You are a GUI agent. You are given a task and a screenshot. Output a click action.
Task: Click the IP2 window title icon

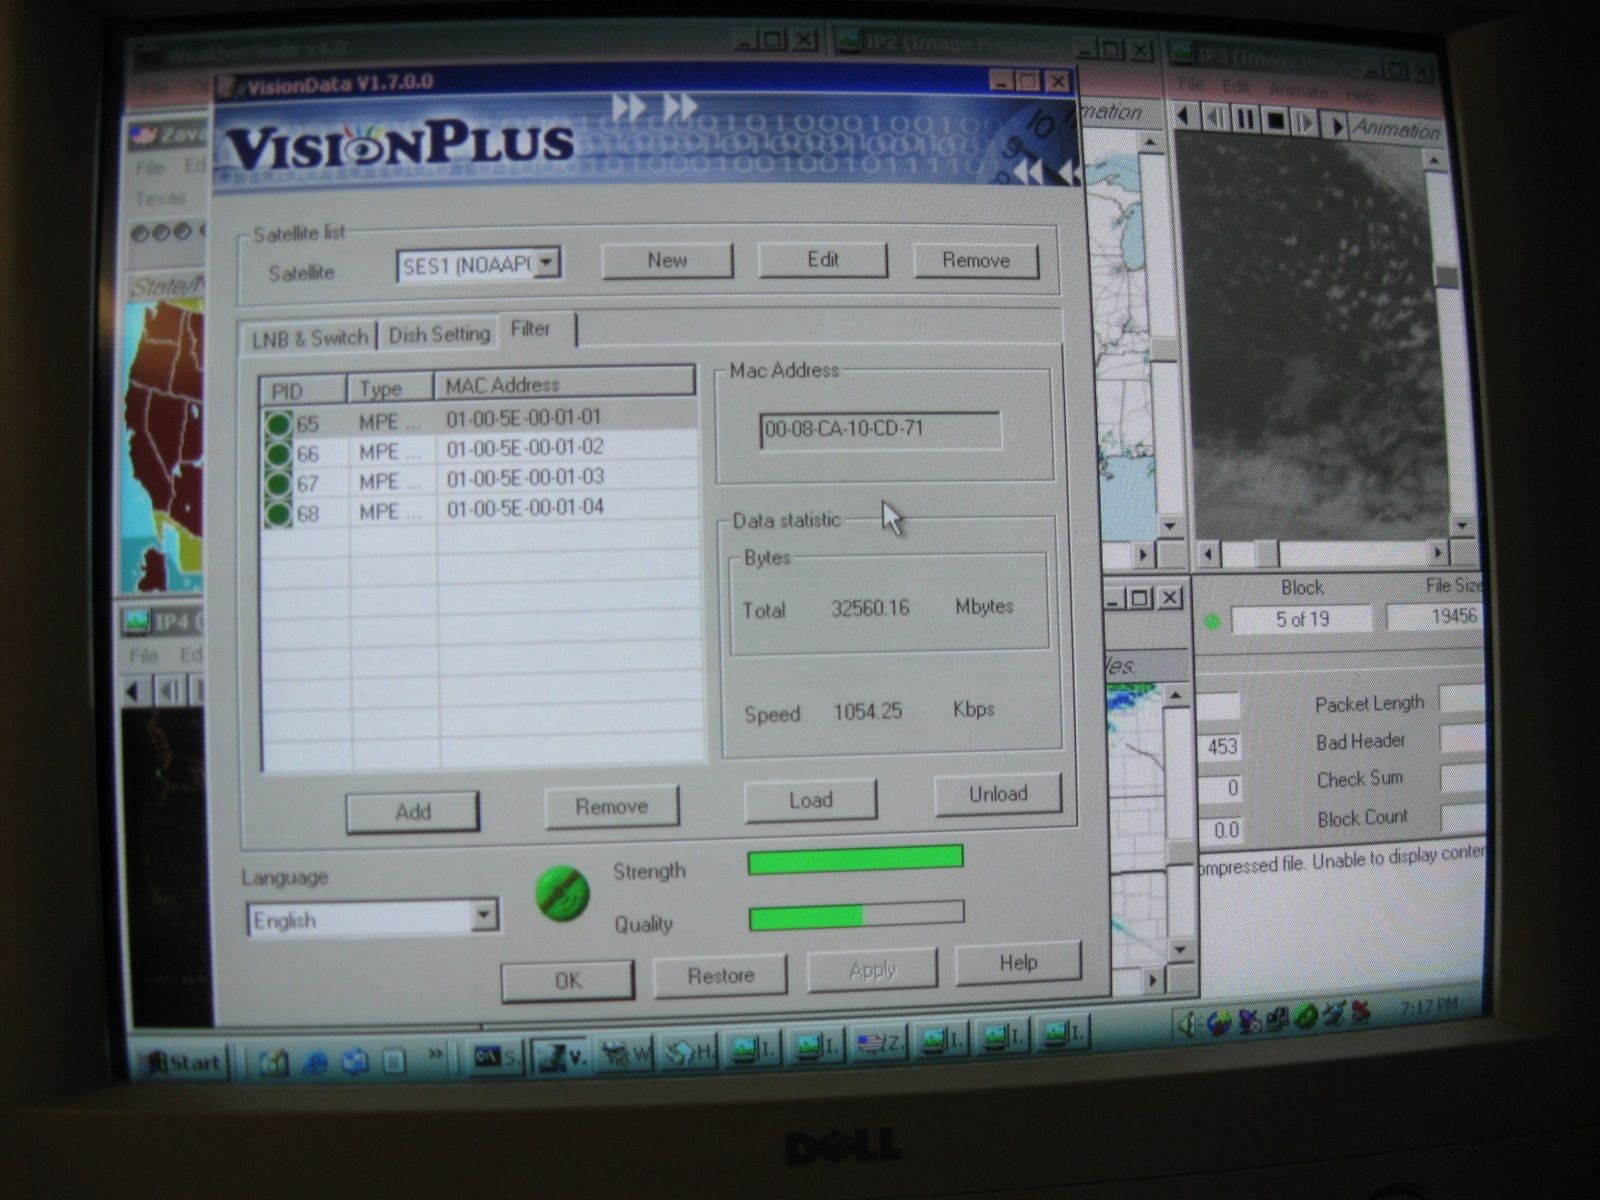coord(849,40)
